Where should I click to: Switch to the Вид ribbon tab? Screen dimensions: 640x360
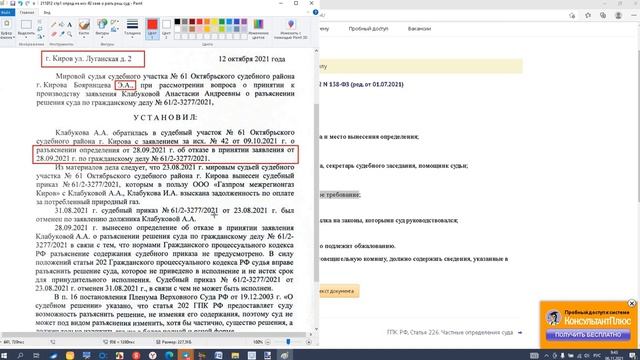47,12
